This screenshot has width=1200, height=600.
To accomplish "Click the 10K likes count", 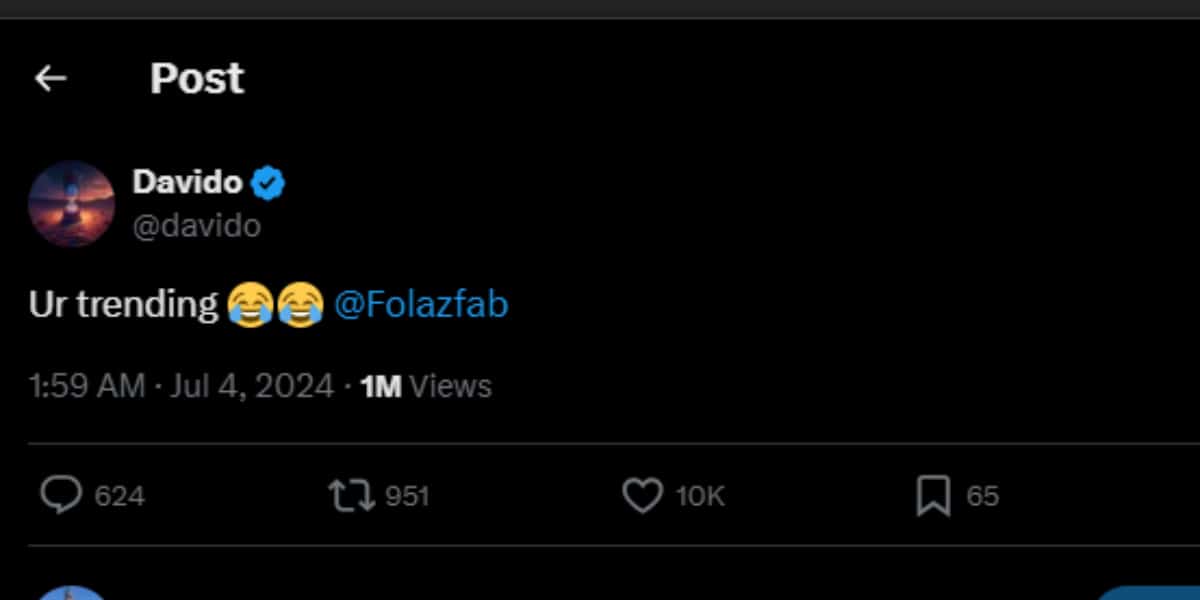I will [700, 496].
